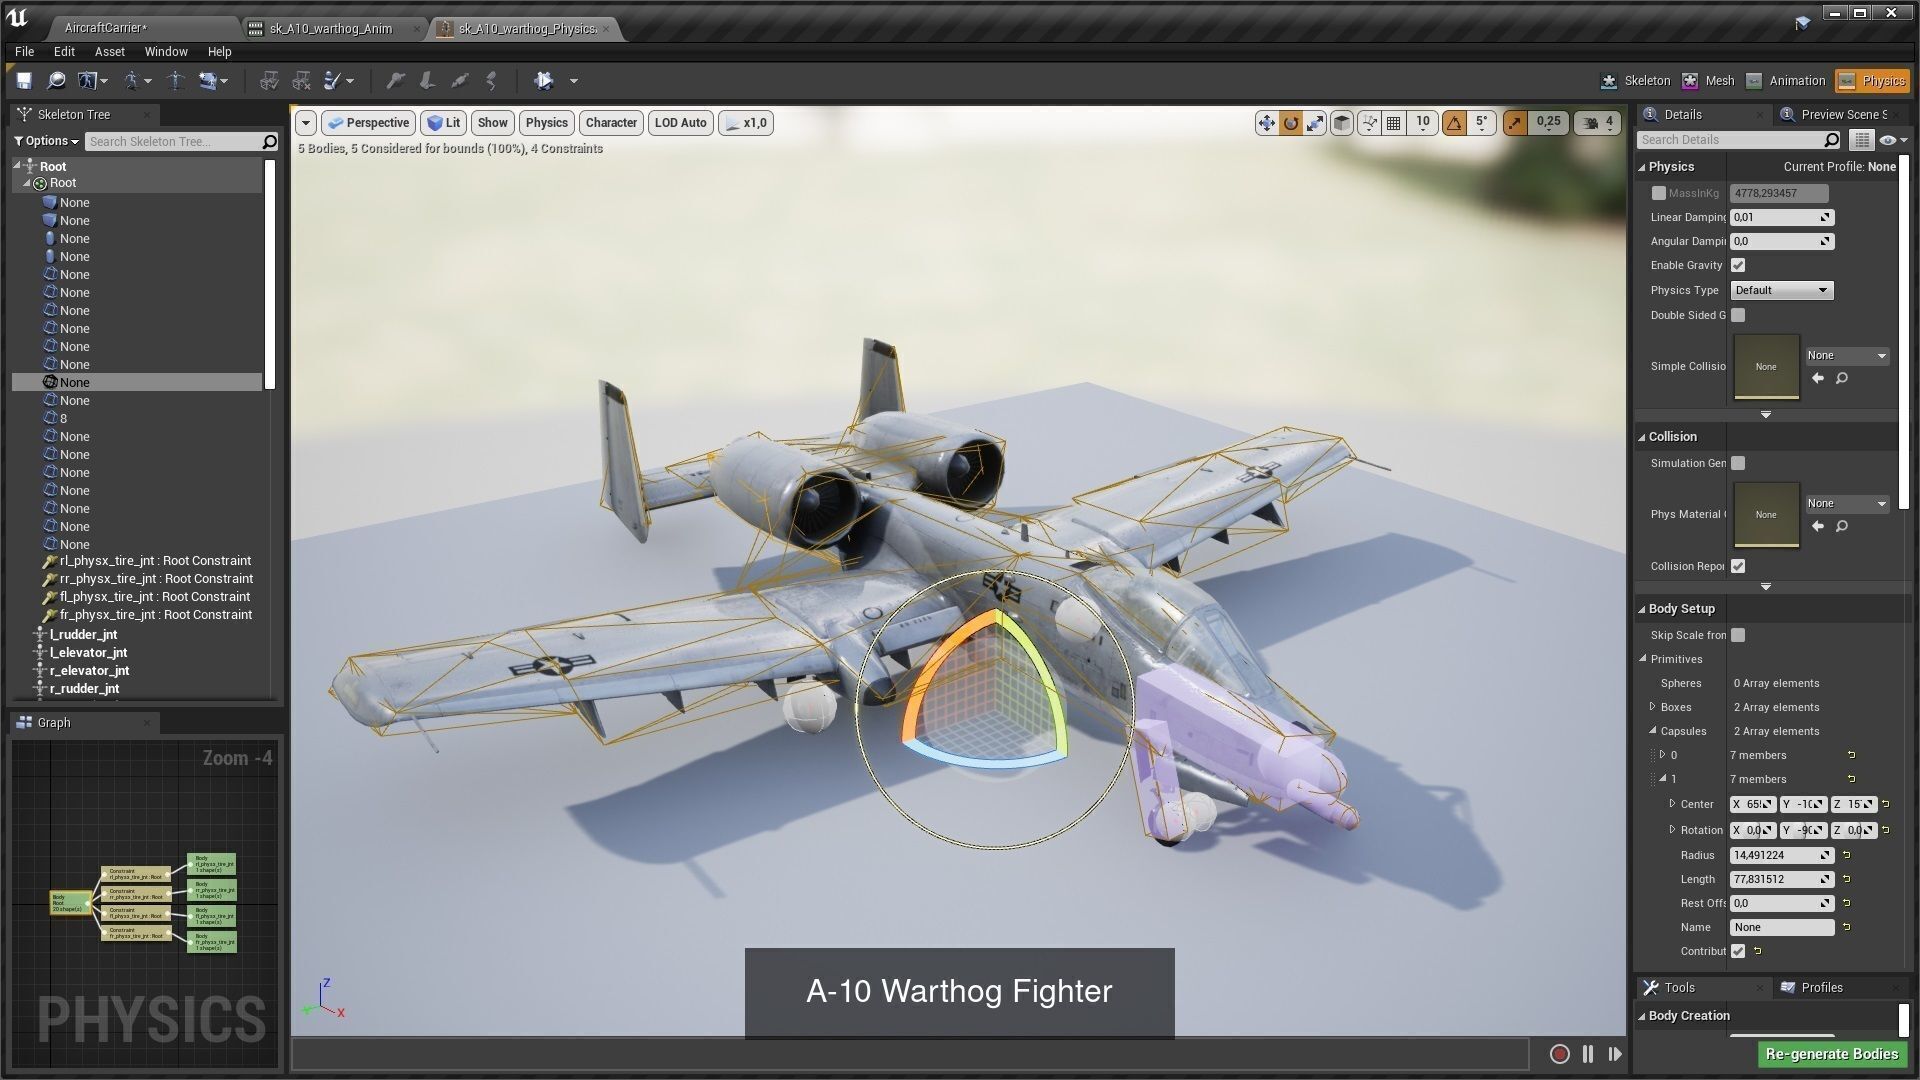The height and width of the screenshot is (1080, 1920).
Task: Toggle Enable Gravity checkbox
Action: 1738,265
